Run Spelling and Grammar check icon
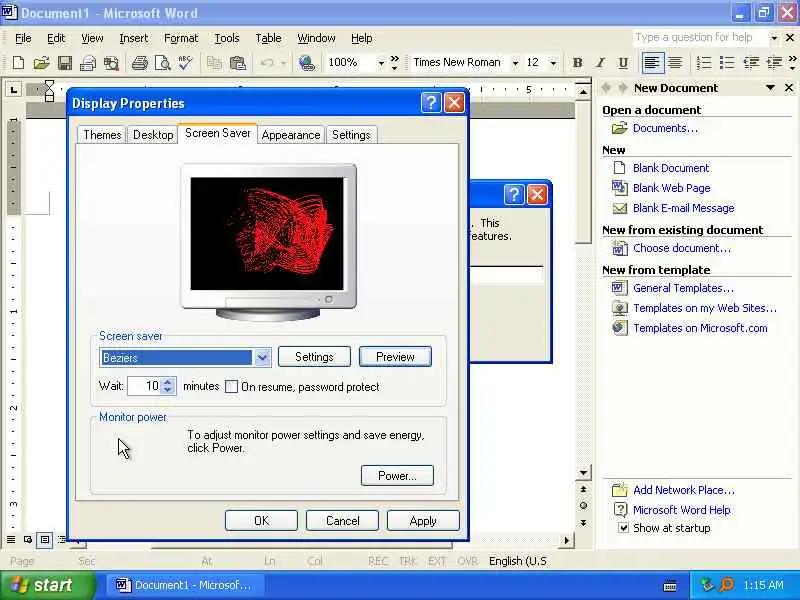800x600 pixels. point(185,63)
